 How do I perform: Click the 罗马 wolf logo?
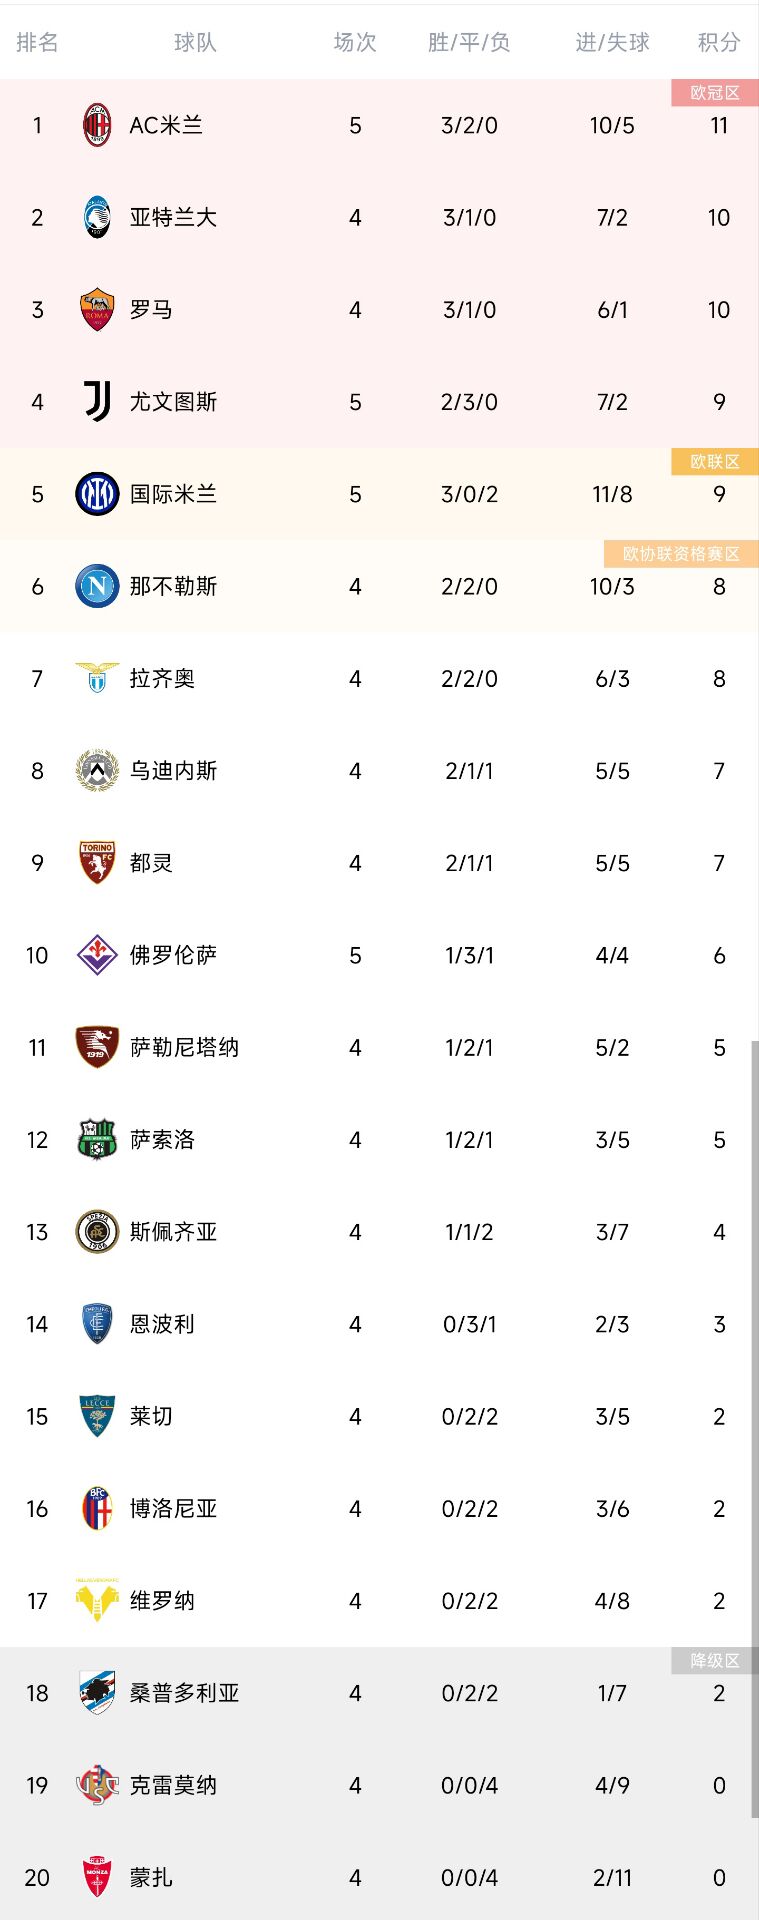coord(97,309)
